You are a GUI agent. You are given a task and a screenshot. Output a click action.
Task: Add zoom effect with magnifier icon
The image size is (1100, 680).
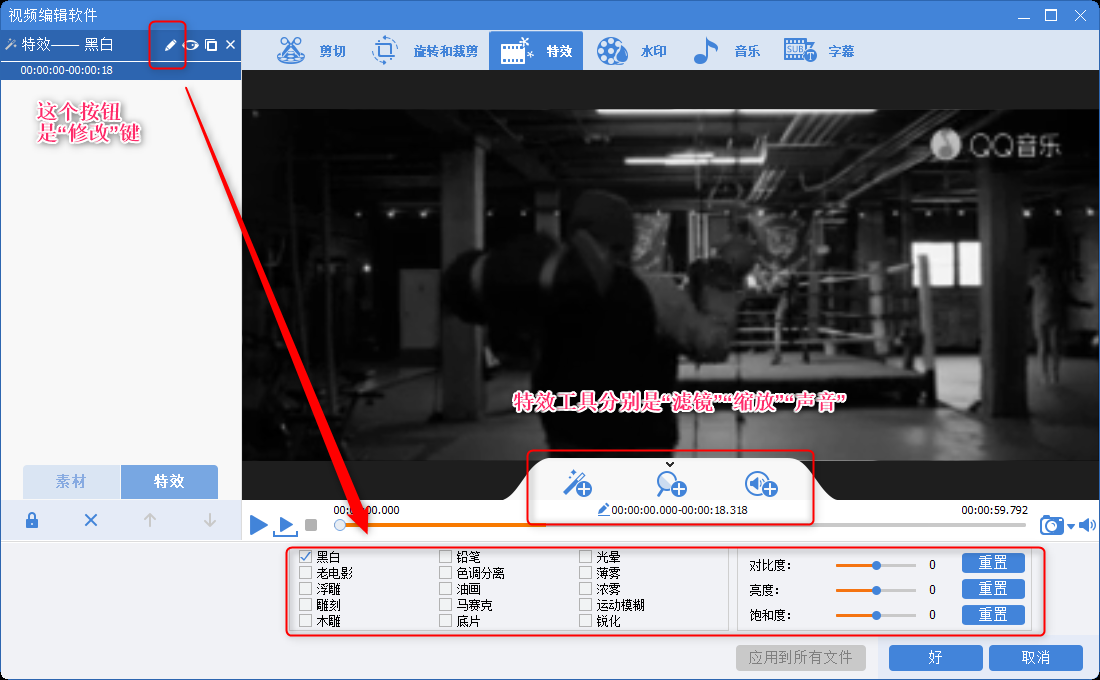[671, 484]
